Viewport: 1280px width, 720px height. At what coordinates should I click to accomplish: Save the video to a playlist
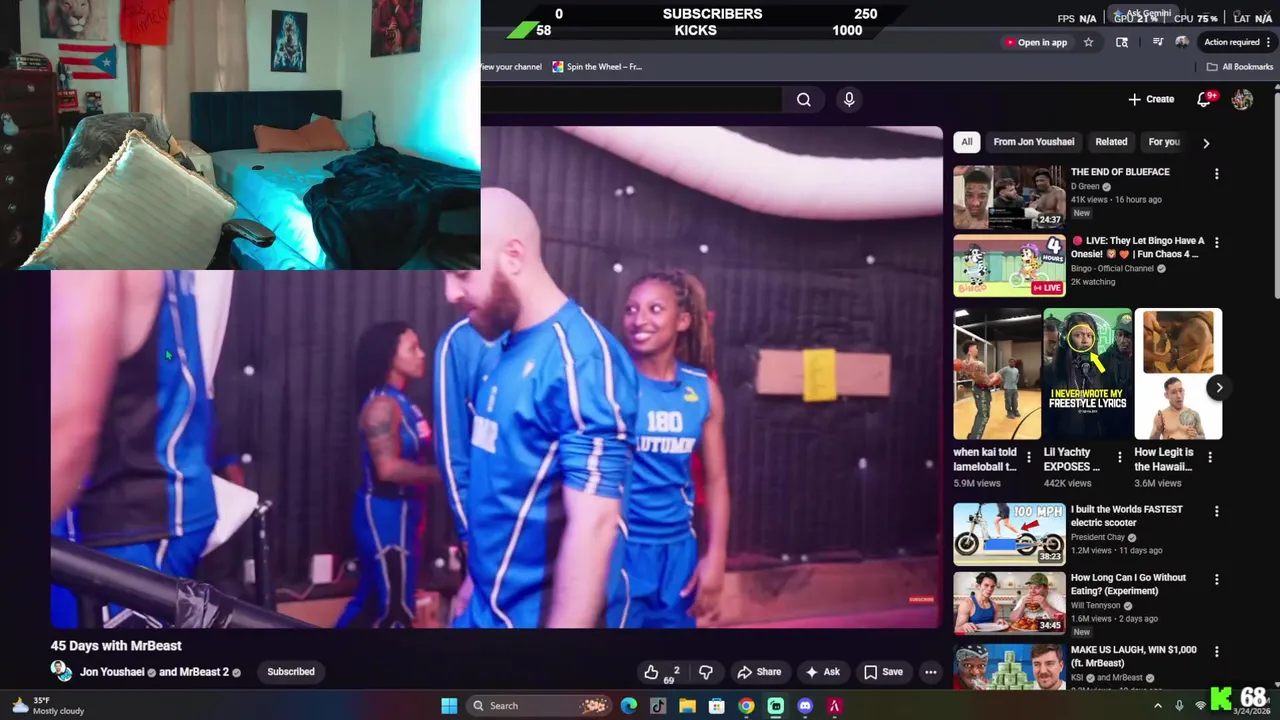[x=883, y=672]
